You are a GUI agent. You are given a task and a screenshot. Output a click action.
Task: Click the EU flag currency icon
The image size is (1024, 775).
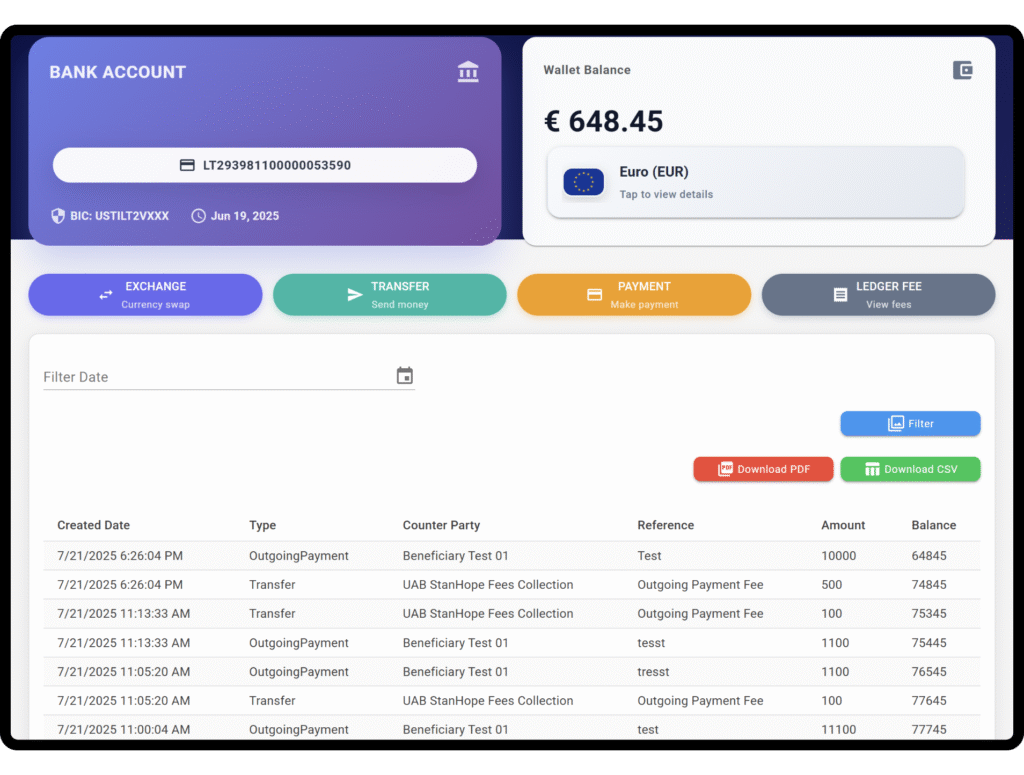tap(584, 182)
